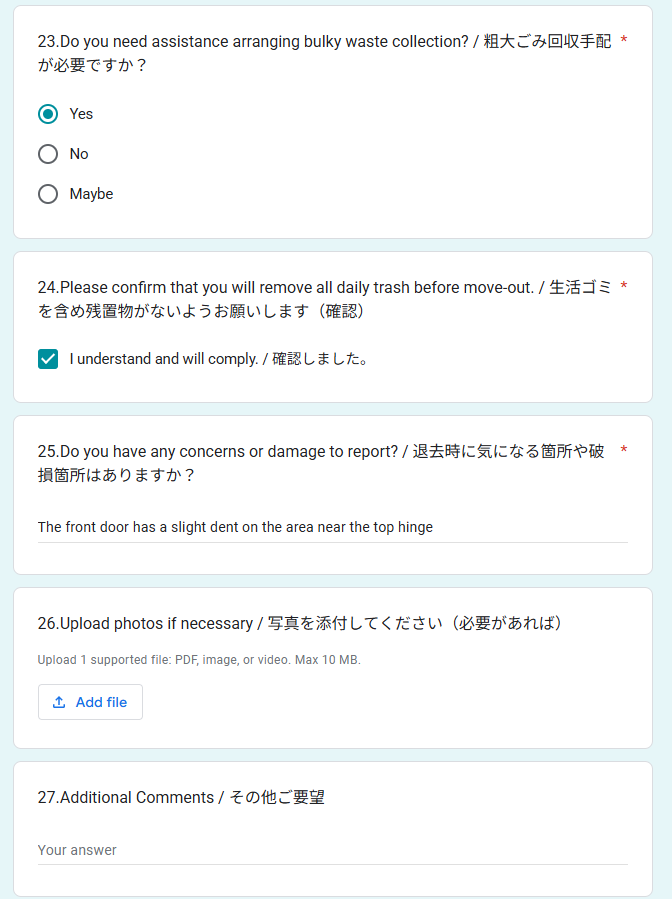Click the 'Maybe' option label text
Viewport: 672px width, 899px height.
point(91,194)
